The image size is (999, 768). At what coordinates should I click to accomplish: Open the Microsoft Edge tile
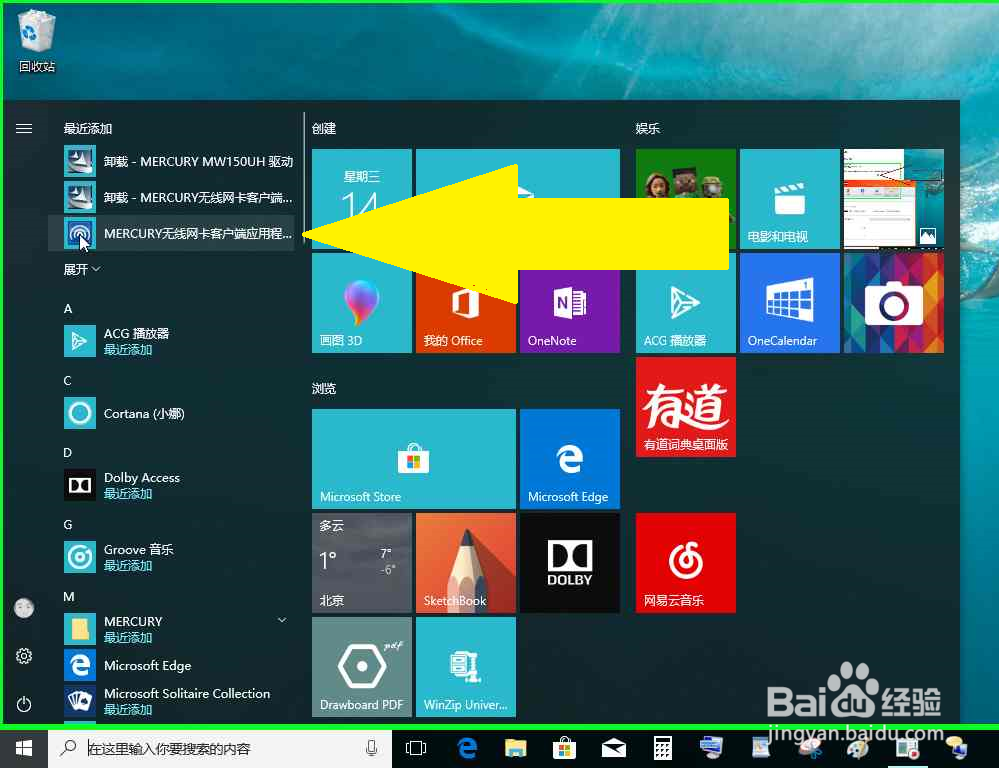point(570,459)
